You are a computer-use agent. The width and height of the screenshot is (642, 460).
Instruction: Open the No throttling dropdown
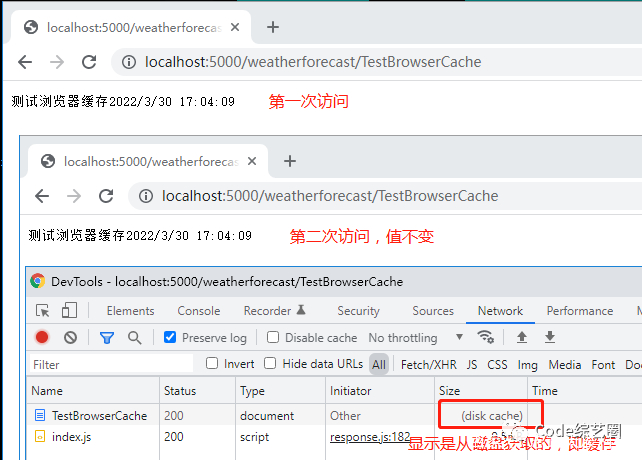coord(416,338)
